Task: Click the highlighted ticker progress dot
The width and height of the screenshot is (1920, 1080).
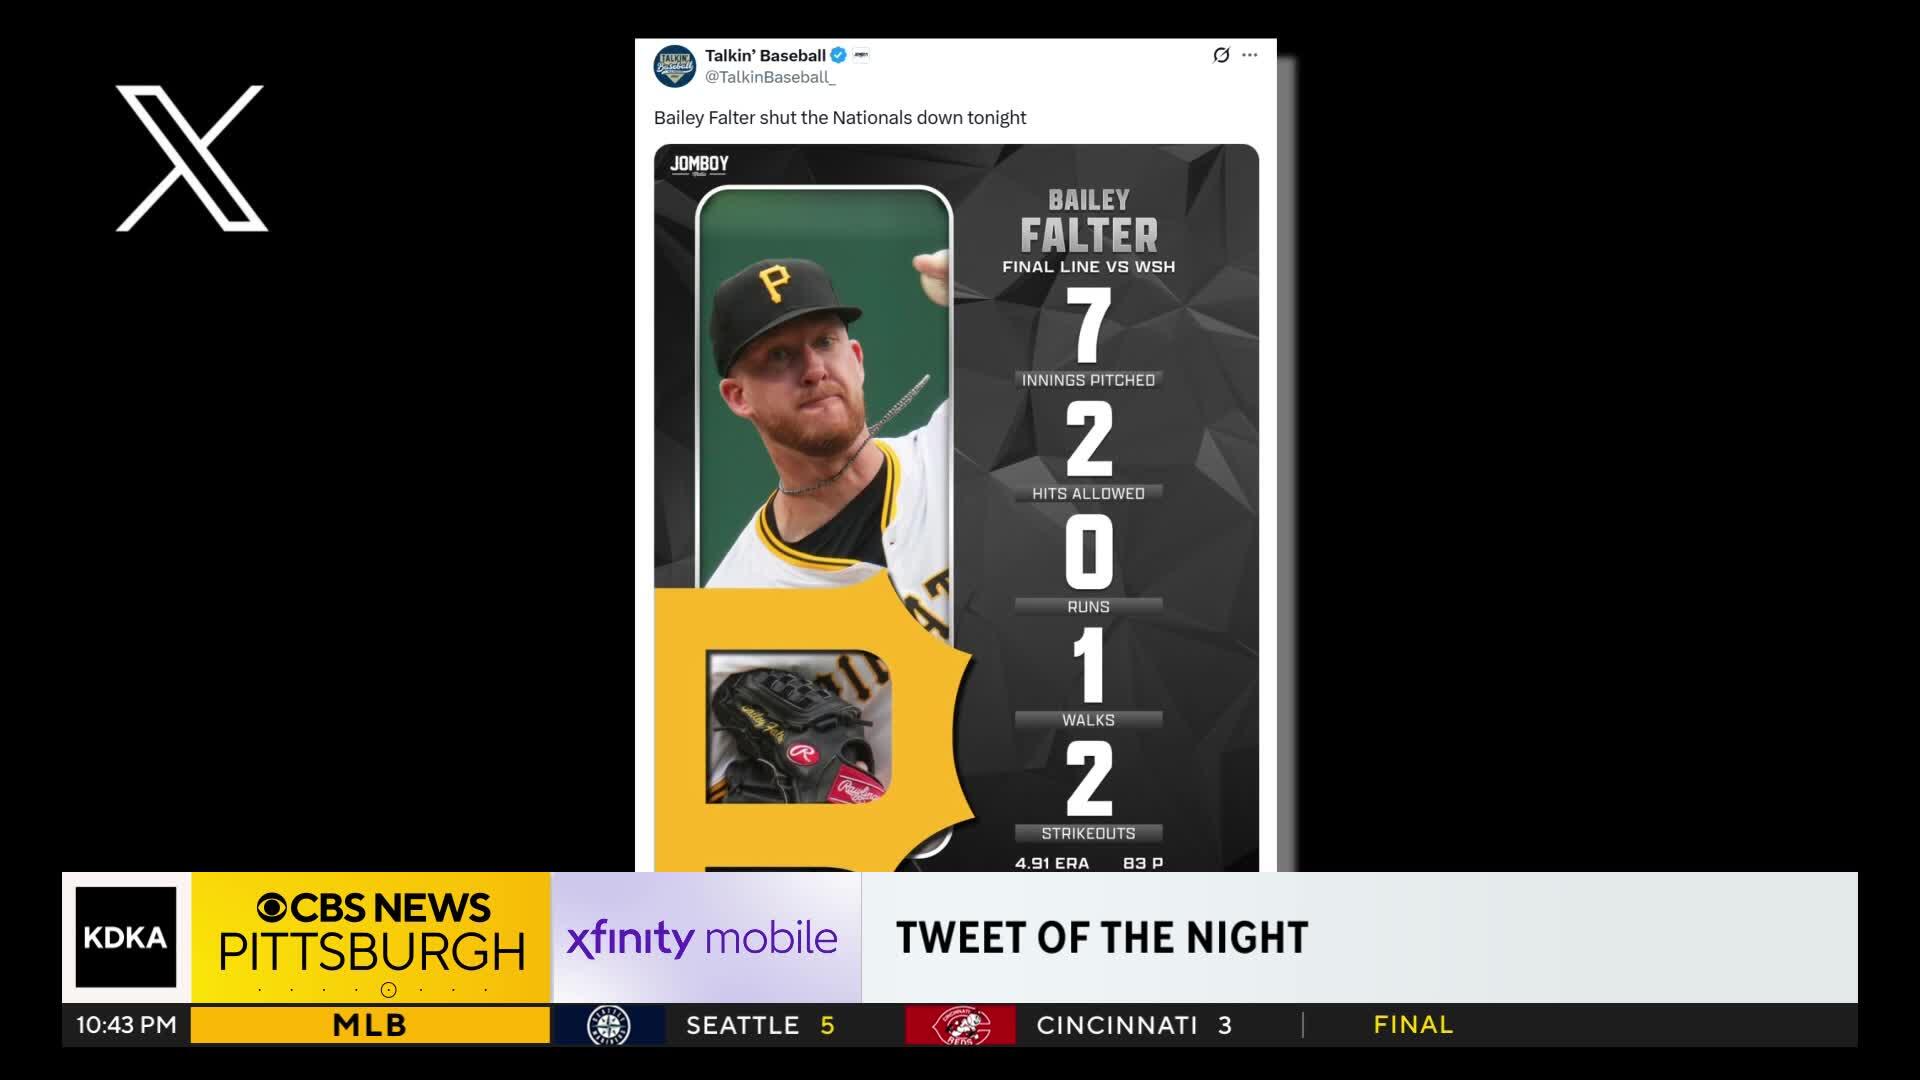Action: click(389, 990)
